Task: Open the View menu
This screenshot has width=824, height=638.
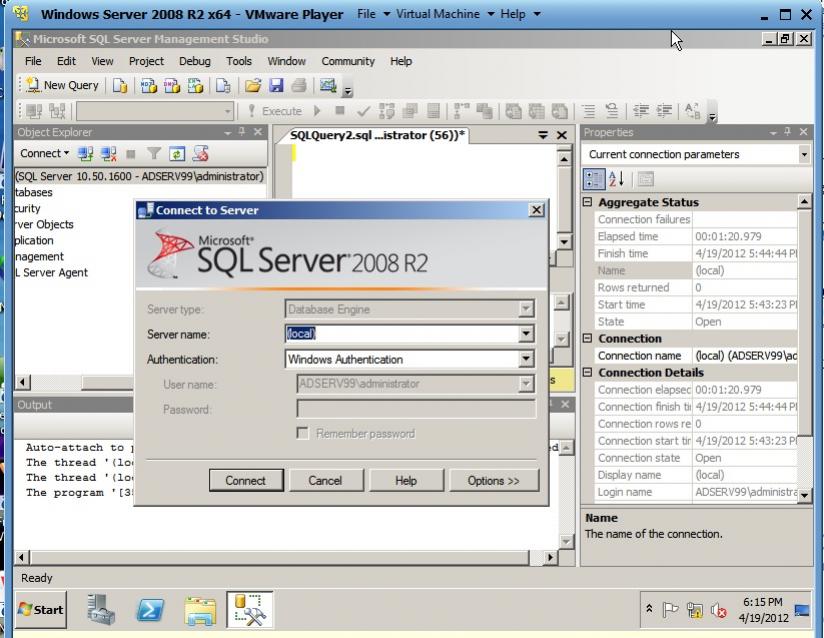Action: [102, 61]
